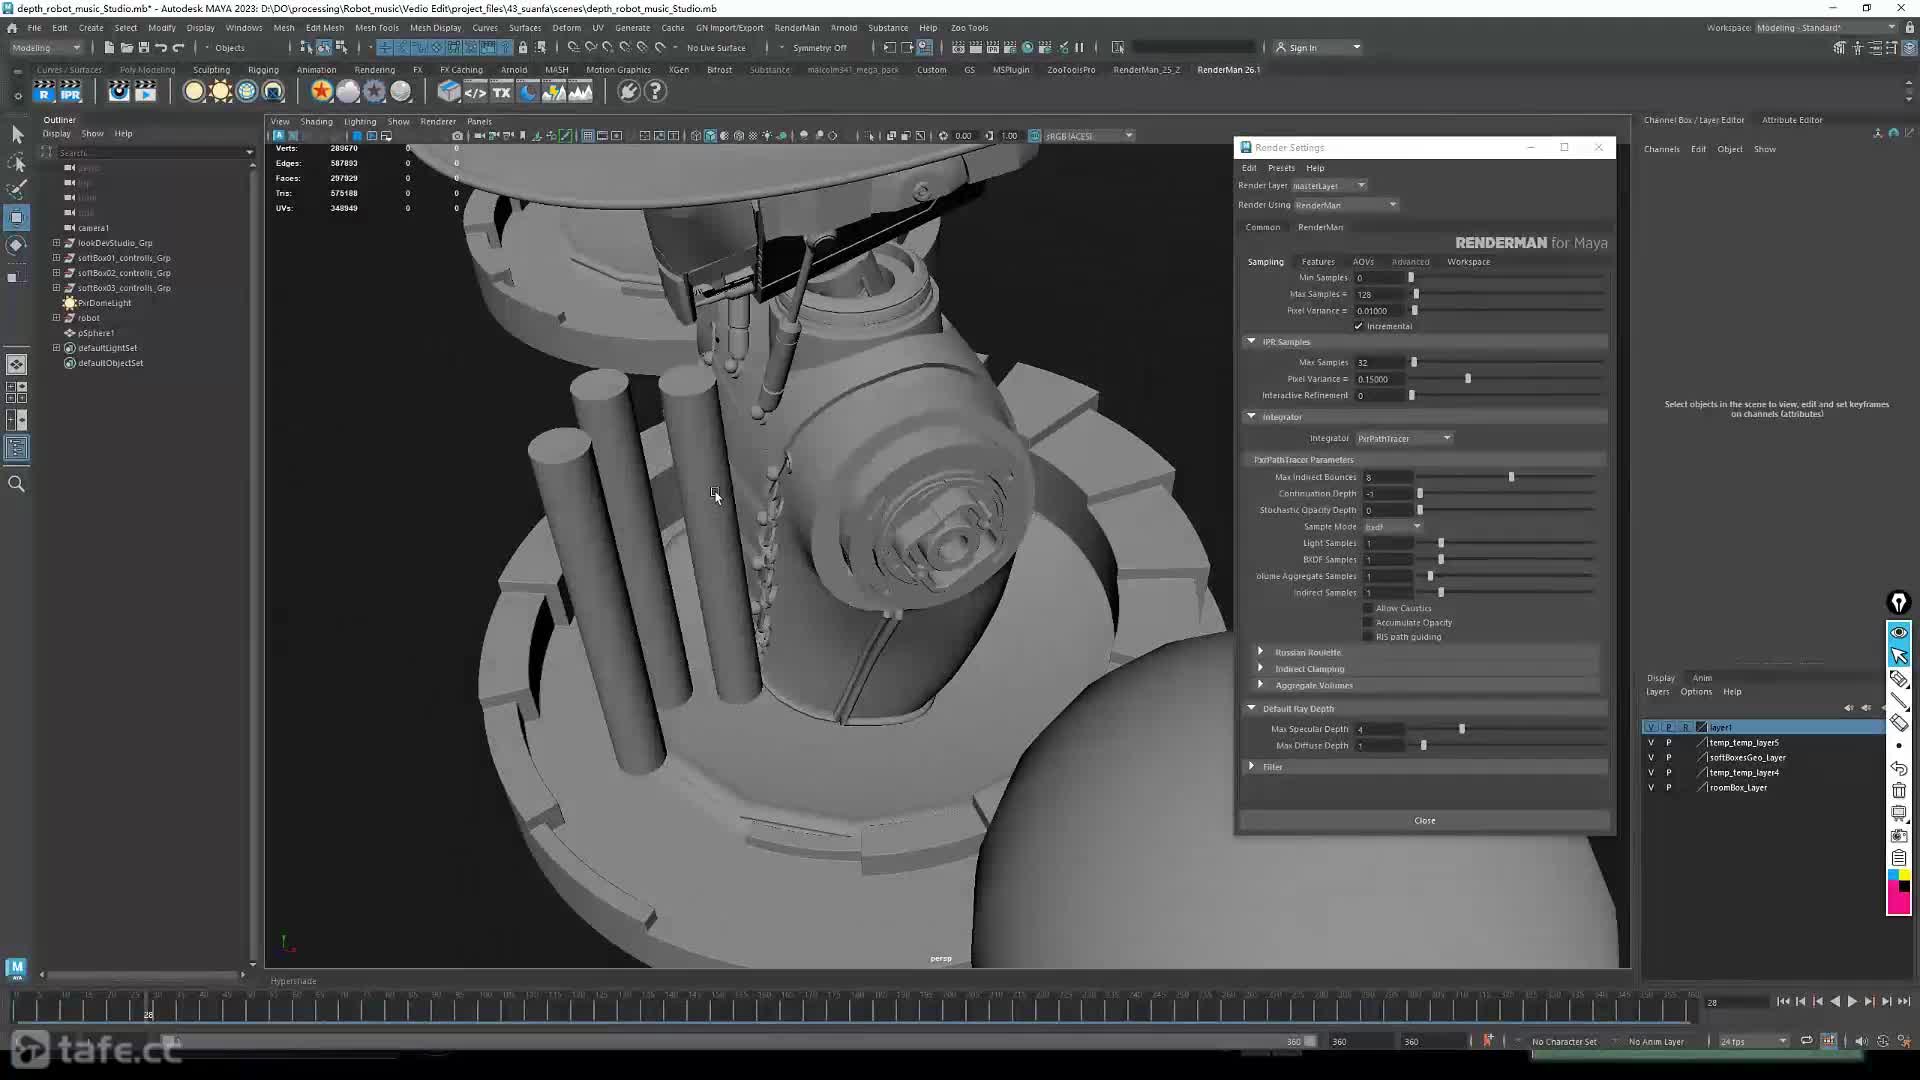Screen dimensions: 1920x1080
Task: Enable Allow Caustics checkbox
Action: pyautogui.click(x=1368, y=608)
